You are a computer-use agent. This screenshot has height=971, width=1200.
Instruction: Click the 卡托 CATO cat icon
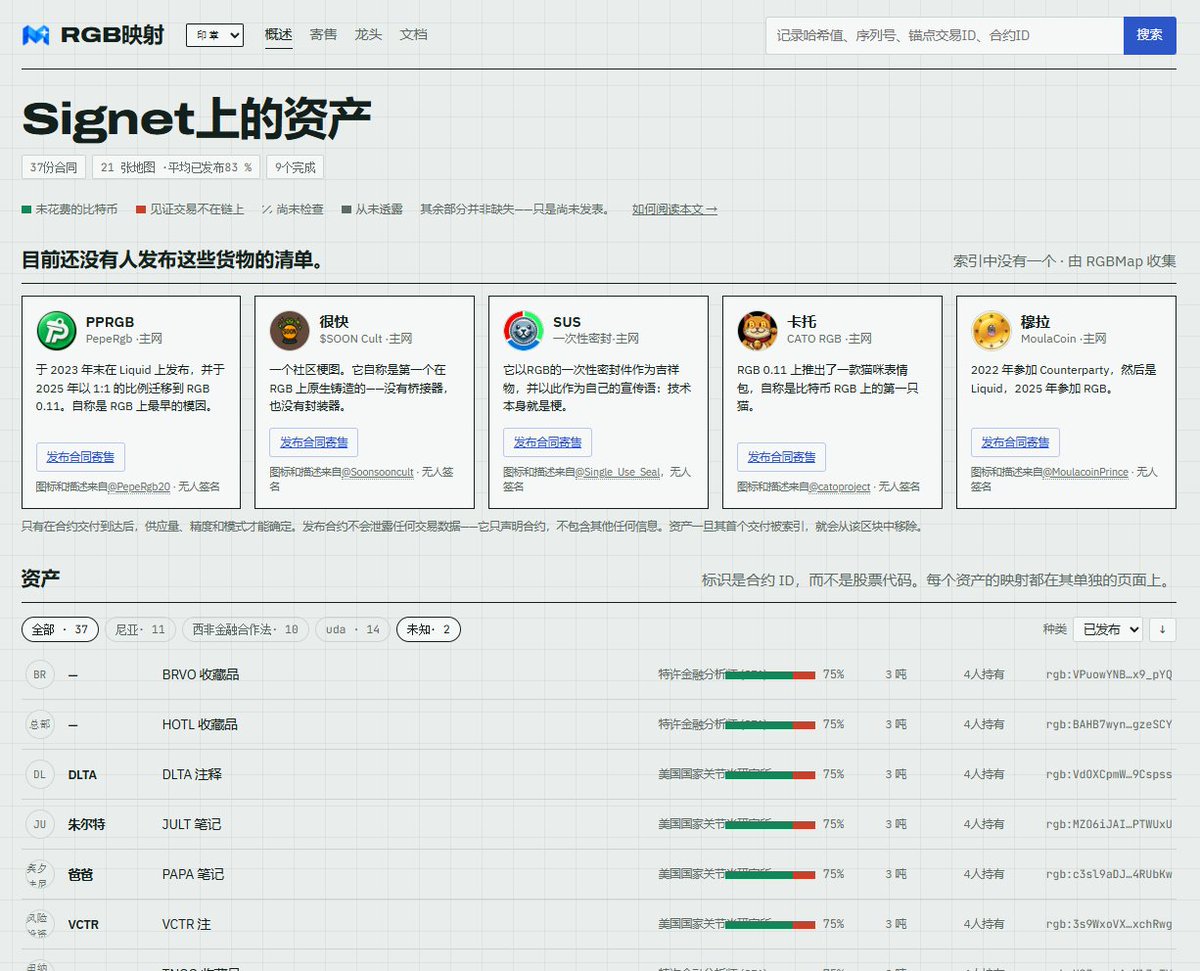click(x=757, y=331)
